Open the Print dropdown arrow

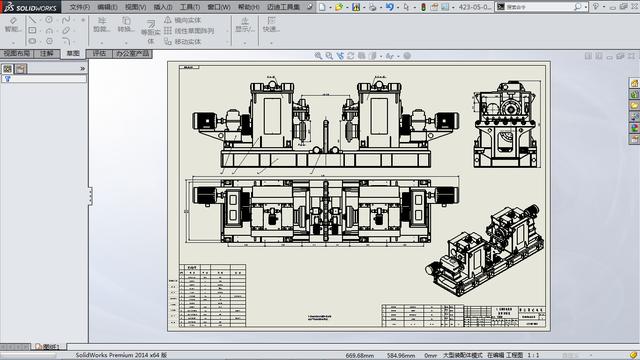pyautogui.click(x=380, y=7)
